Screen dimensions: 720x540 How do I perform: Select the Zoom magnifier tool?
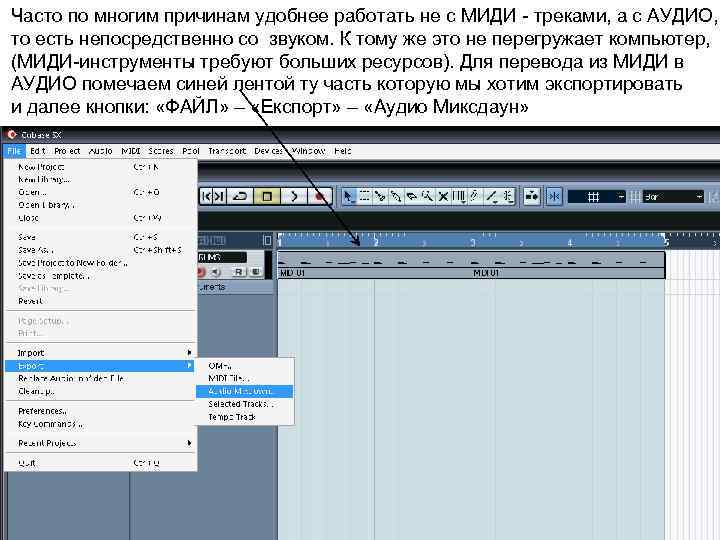(x=427, y=197)
